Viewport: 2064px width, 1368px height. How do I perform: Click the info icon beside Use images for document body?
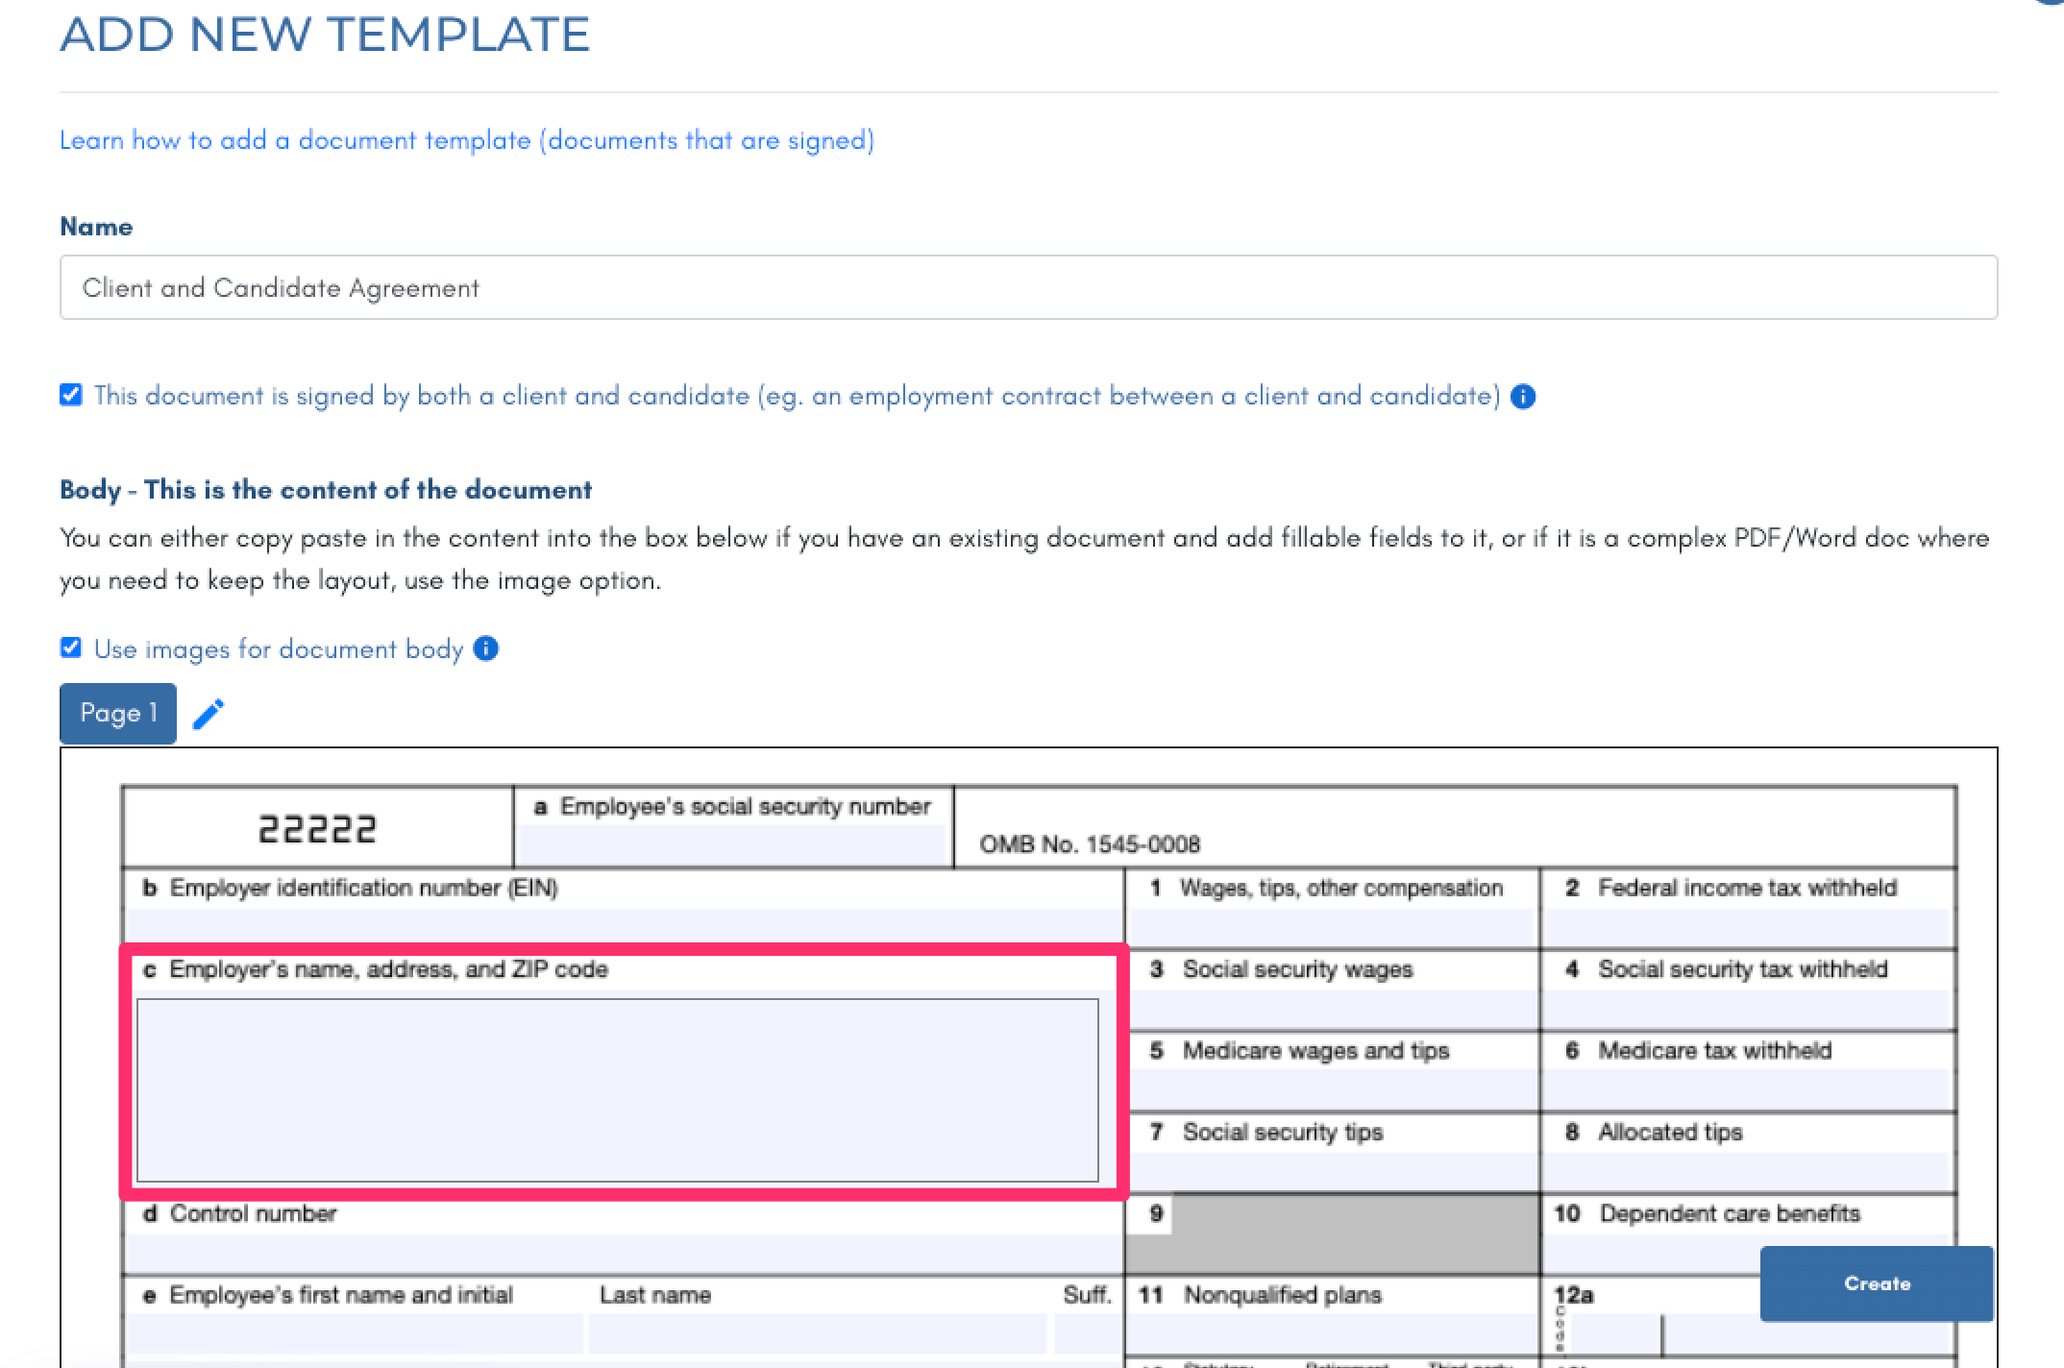(484, 649)
